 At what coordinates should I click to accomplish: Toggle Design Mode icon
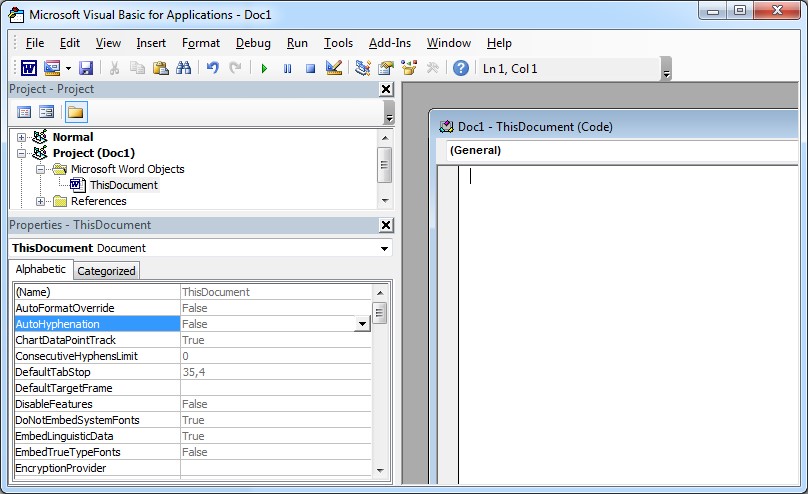334,68
